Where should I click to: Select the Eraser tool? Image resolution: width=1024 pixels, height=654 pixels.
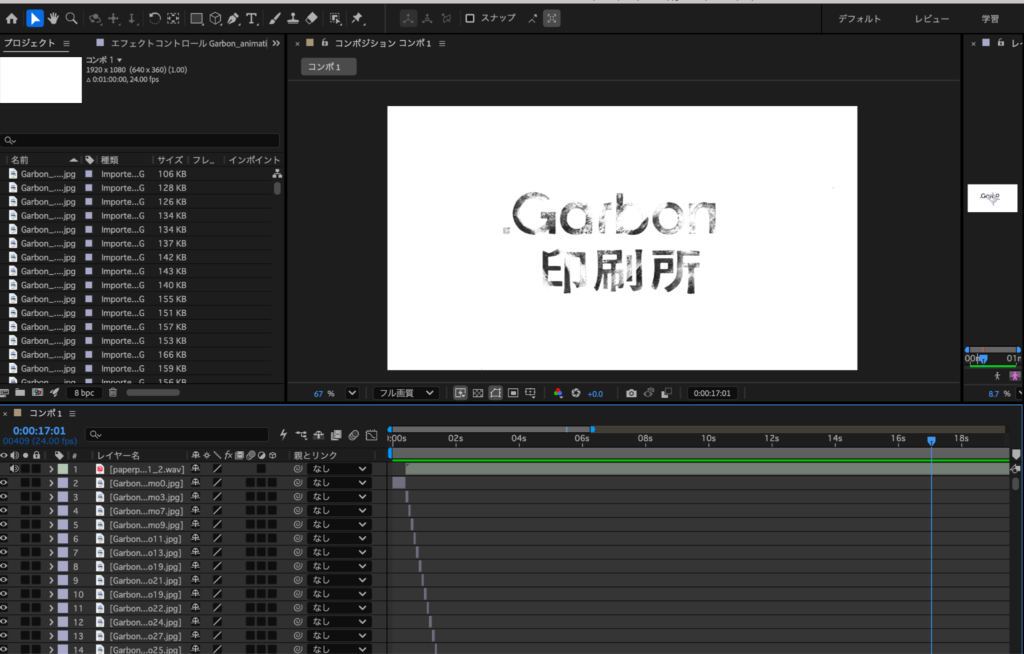[312, 18]
